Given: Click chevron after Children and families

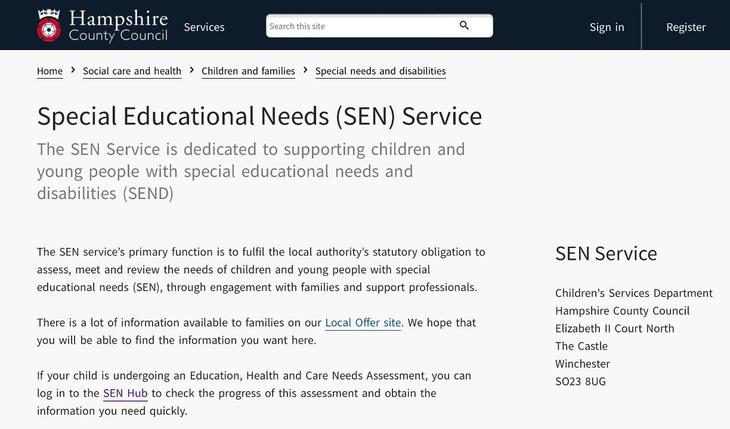Looking at the screenshot, I should click(305, 70).
